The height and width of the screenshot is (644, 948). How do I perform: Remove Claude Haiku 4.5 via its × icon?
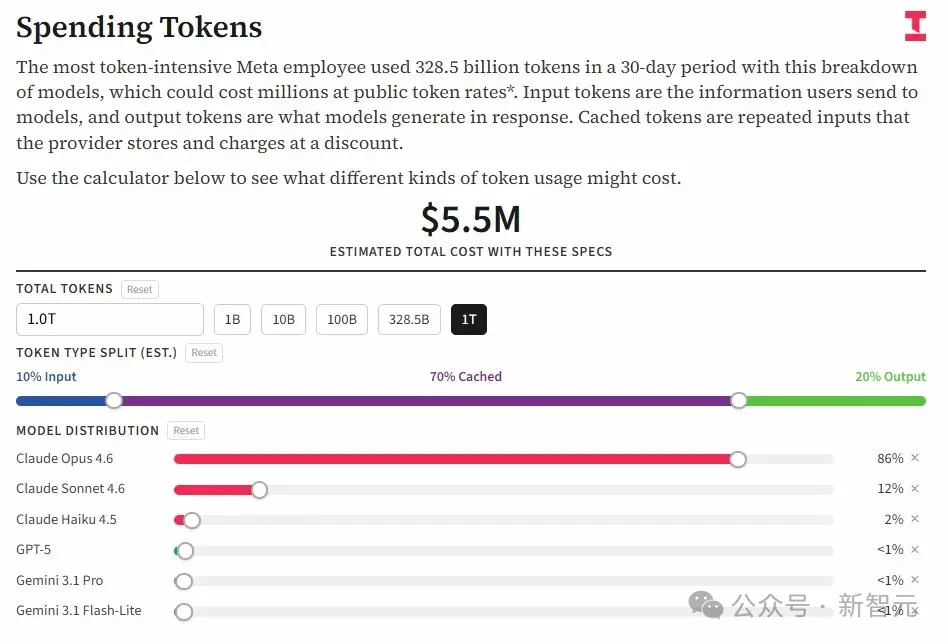coord(915,519)
